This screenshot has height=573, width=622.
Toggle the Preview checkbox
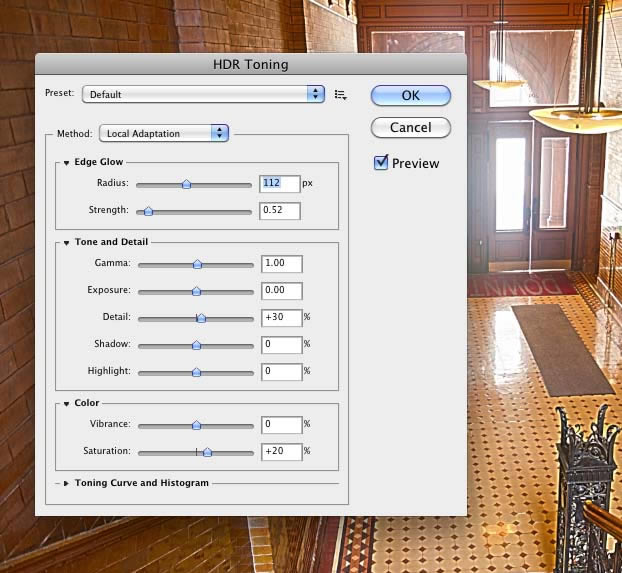tap(381, 162)
